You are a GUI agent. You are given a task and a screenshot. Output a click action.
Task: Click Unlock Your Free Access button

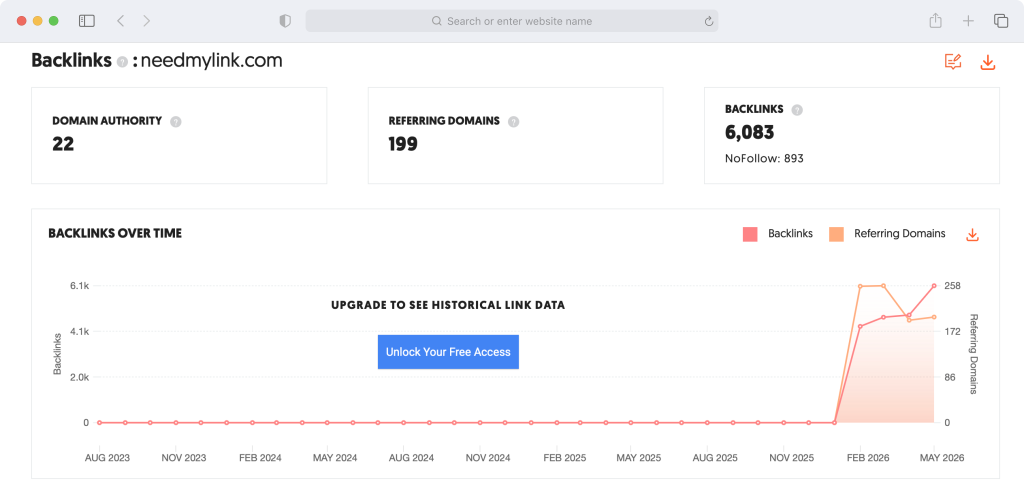point(448,352)
